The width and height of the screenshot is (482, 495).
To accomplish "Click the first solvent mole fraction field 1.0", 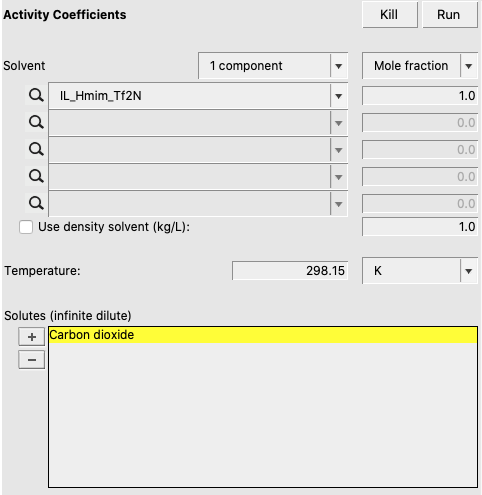I will (x=420, y=96).
